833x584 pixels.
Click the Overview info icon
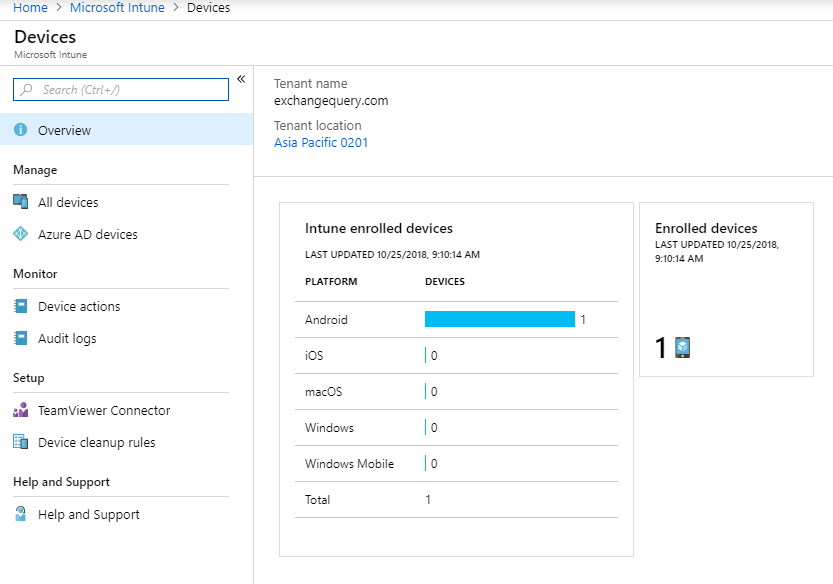coord(20,130)
